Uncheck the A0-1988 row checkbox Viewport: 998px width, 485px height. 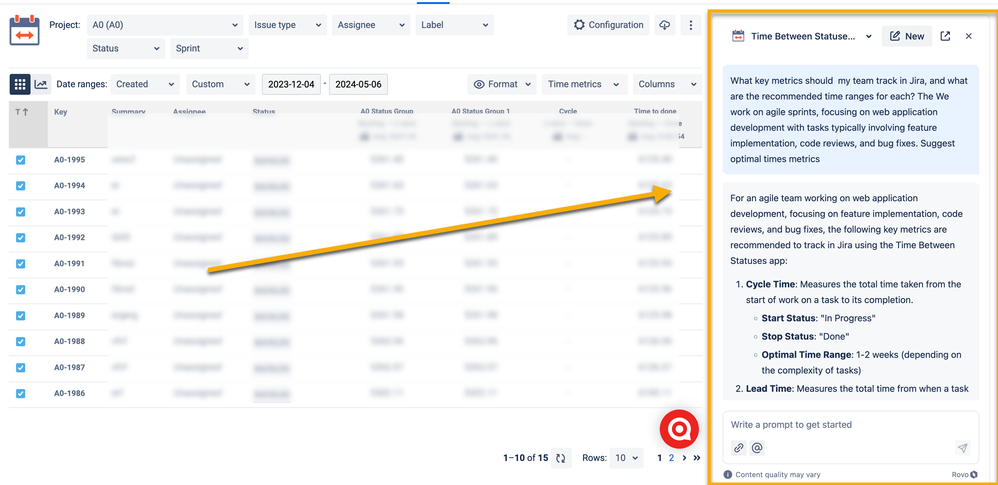[20, 341]
